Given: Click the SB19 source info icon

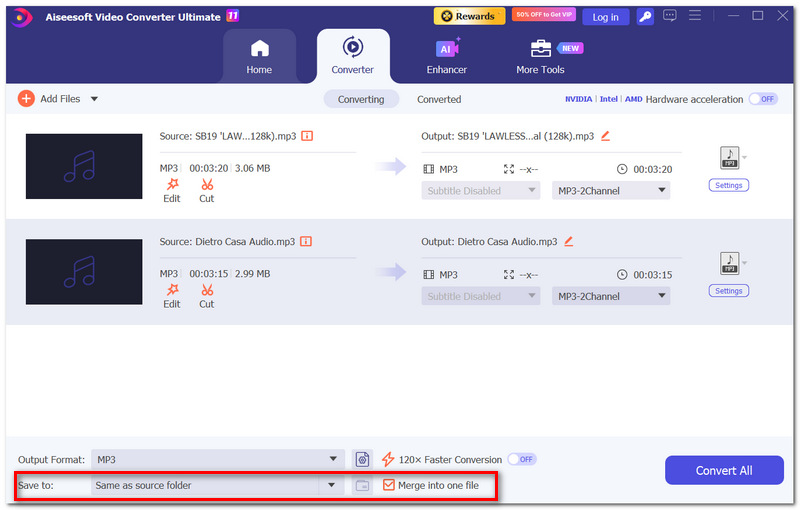Looking at the screenshot, I should pos(307,136).
